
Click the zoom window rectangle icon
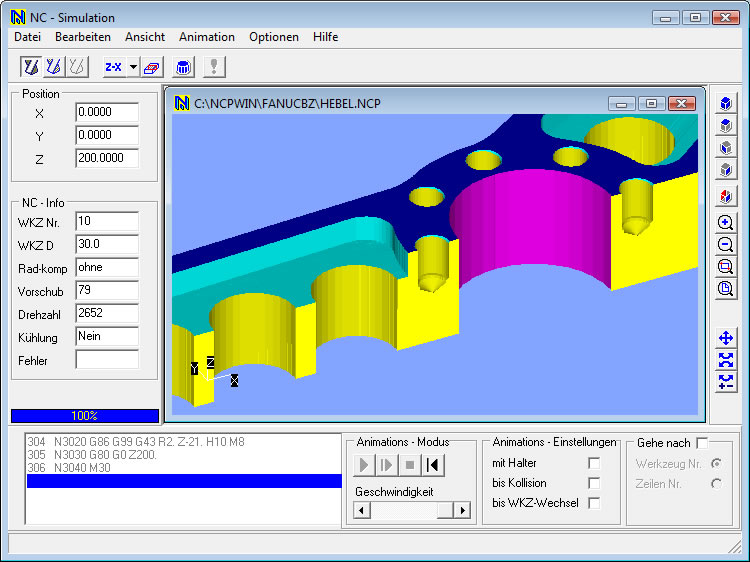pos(726,266)
